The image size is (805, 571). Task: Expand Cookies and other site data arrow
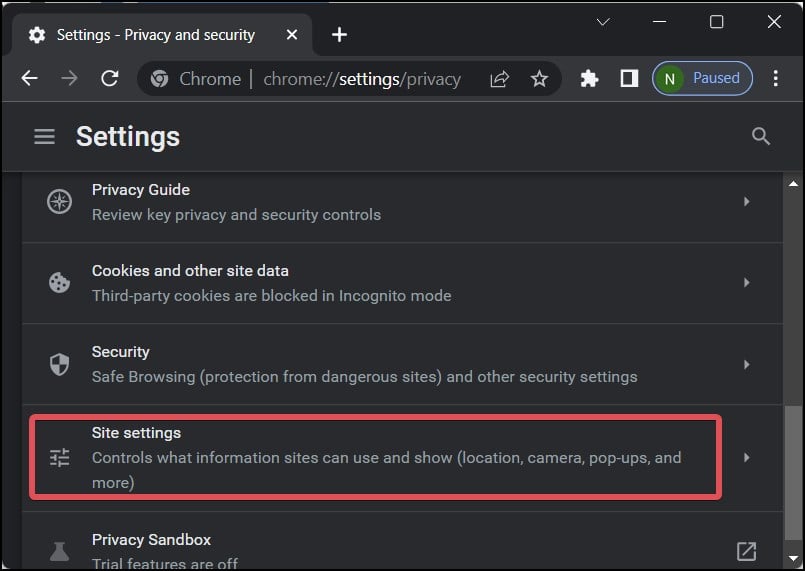(746, 282)
